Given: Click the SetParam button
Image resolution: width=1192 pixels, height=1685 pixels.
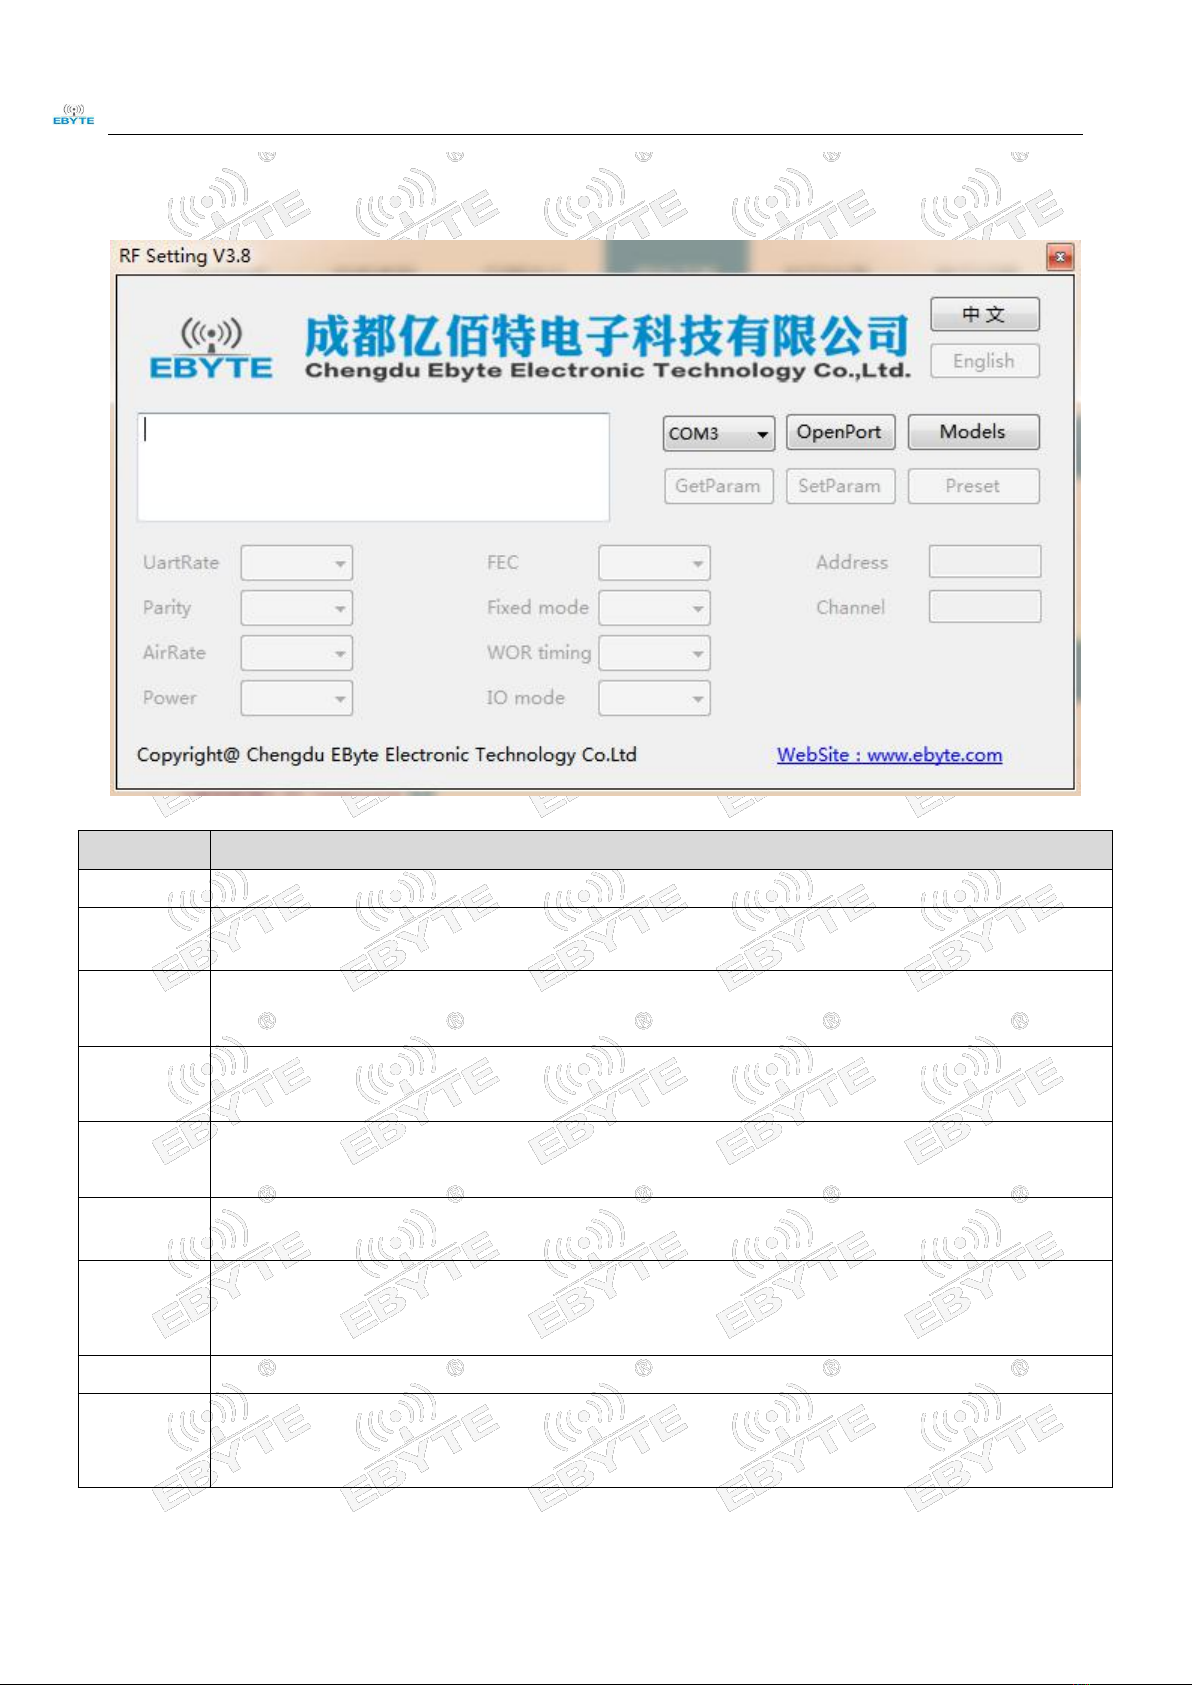Looking at the screenshot, I should 840,486.
